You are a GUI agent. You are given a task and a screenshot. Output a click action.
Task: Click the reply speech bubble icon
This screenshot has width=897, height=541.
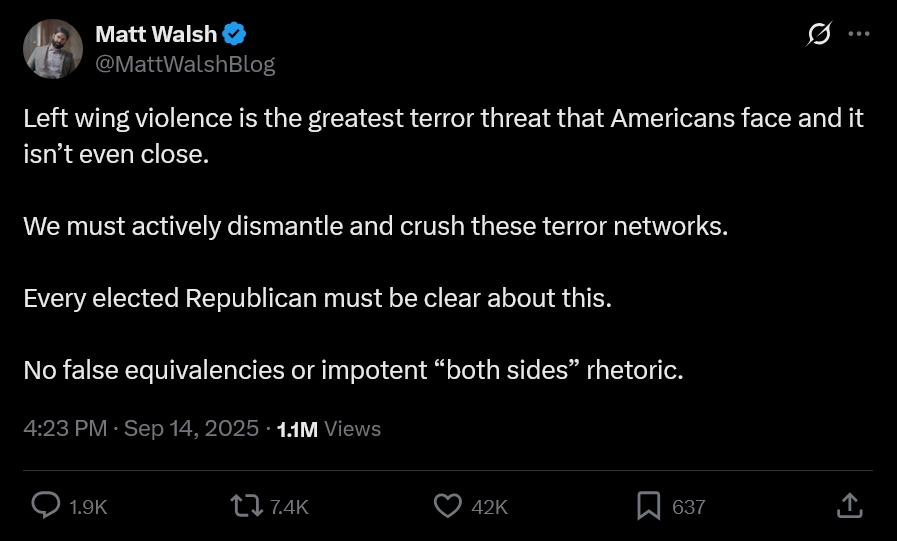point(46,506)
